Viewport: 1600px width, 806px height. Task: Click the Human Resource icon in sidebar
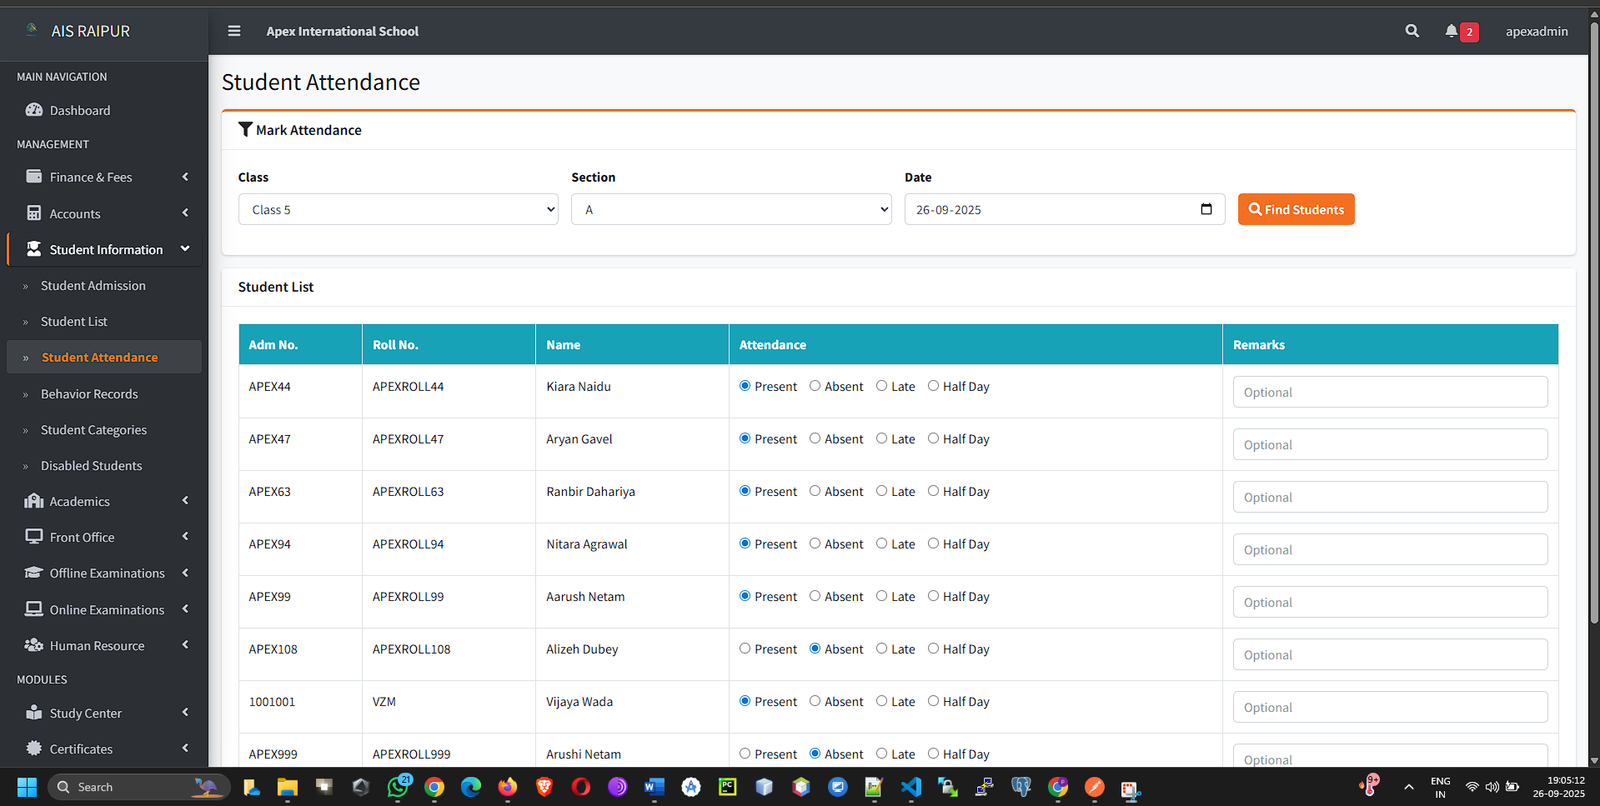34,645
